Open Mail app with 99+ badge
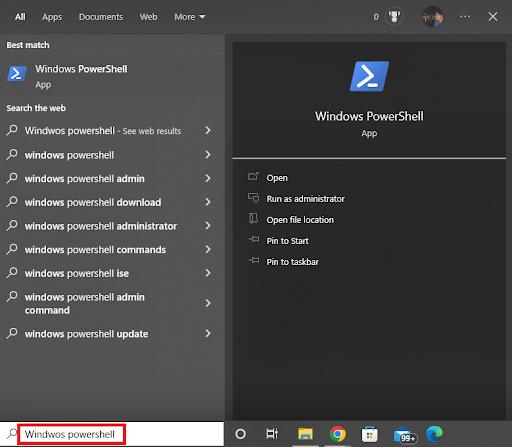 point(405,435)
